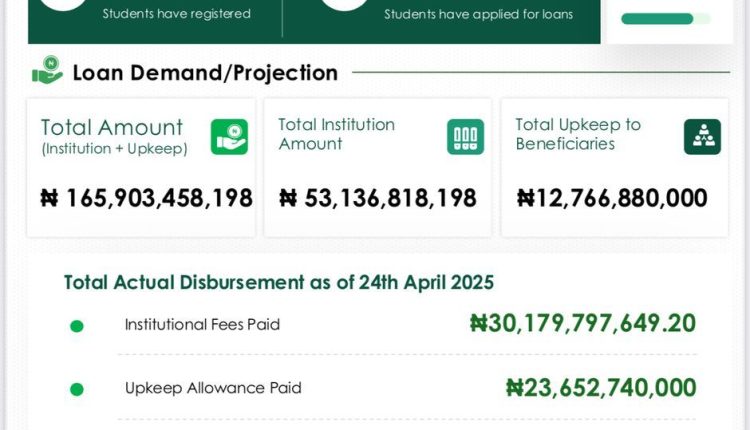750x430 pixels.
Task: Click green bullet beside Upkeep Allowance Paid
Action: coord(77,389)
